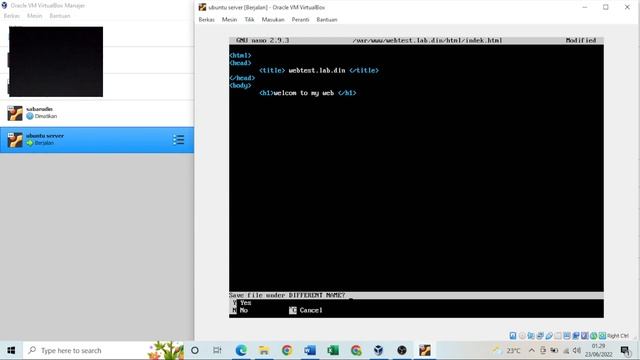The image size is (640, 360).
Task: Open Masukan menu in VM window
Action: (x=273, y=20)
